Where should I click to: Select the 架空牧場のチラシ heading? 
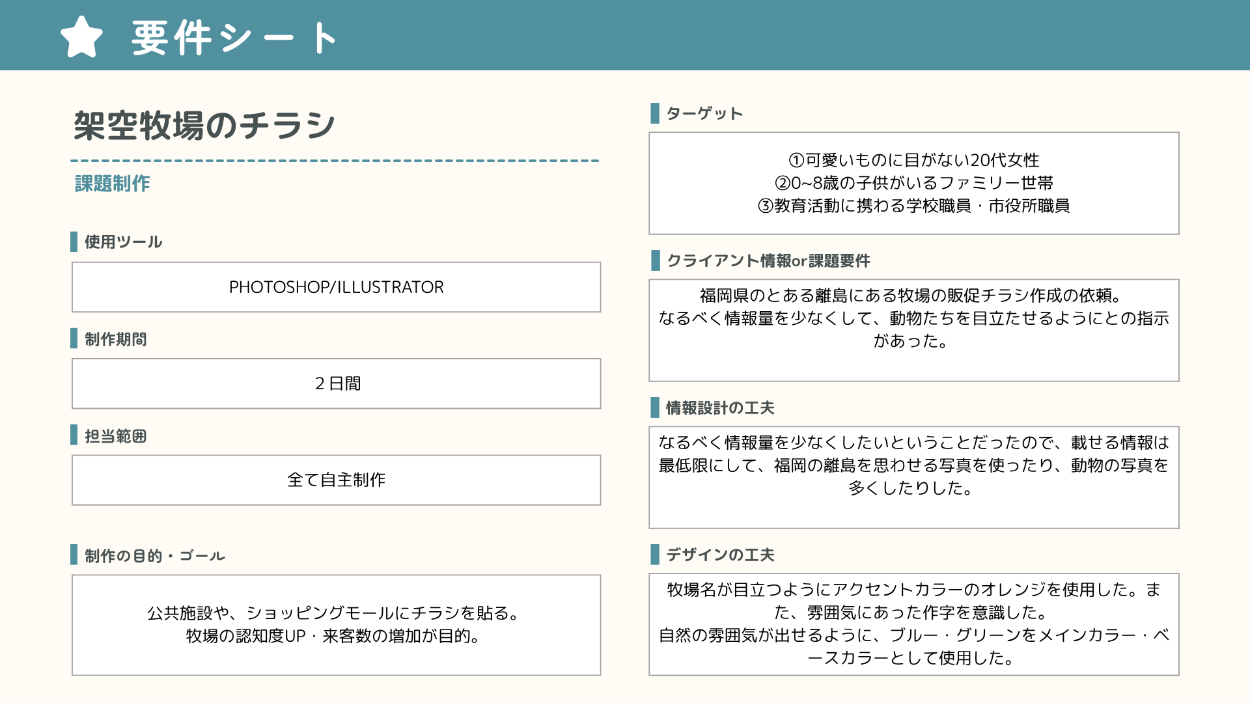[x=204, y=126]
